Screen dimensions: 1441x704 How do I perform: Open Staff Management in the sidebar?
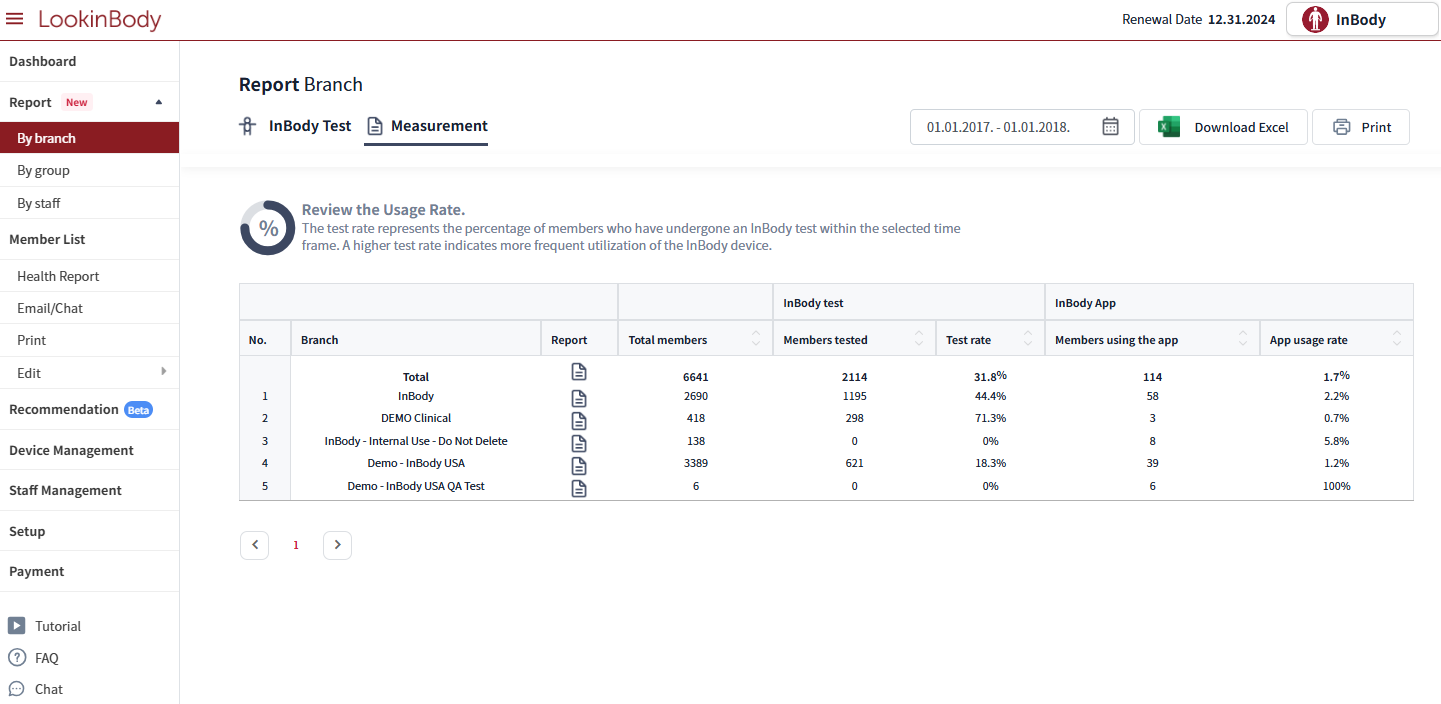[90, 490]
